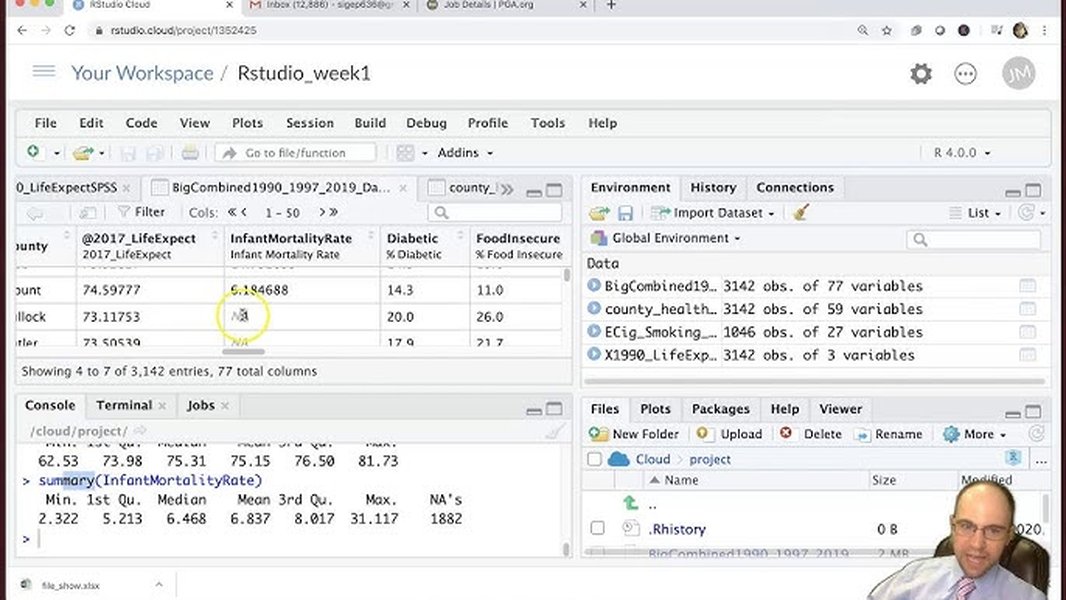The image size is (1066, 600).
Task: Open the JM user account avatar
Action: [1018, 73]
